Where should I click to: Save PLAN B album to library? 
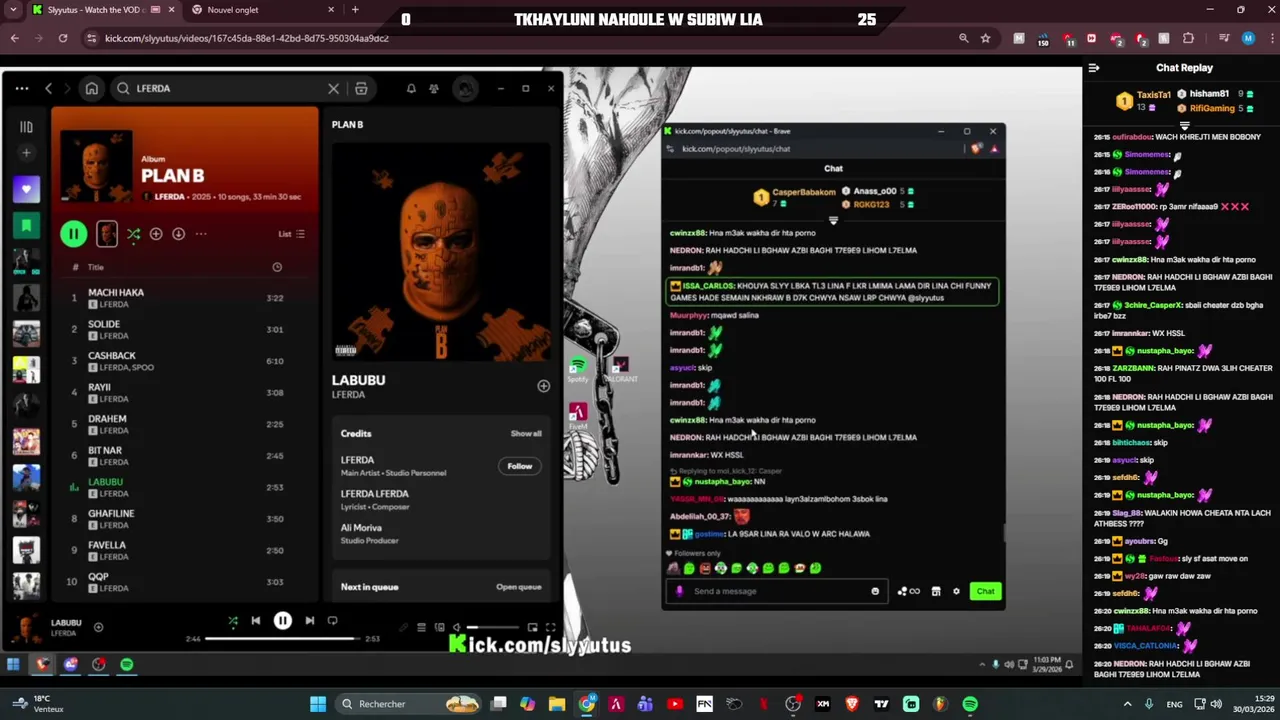156,234
